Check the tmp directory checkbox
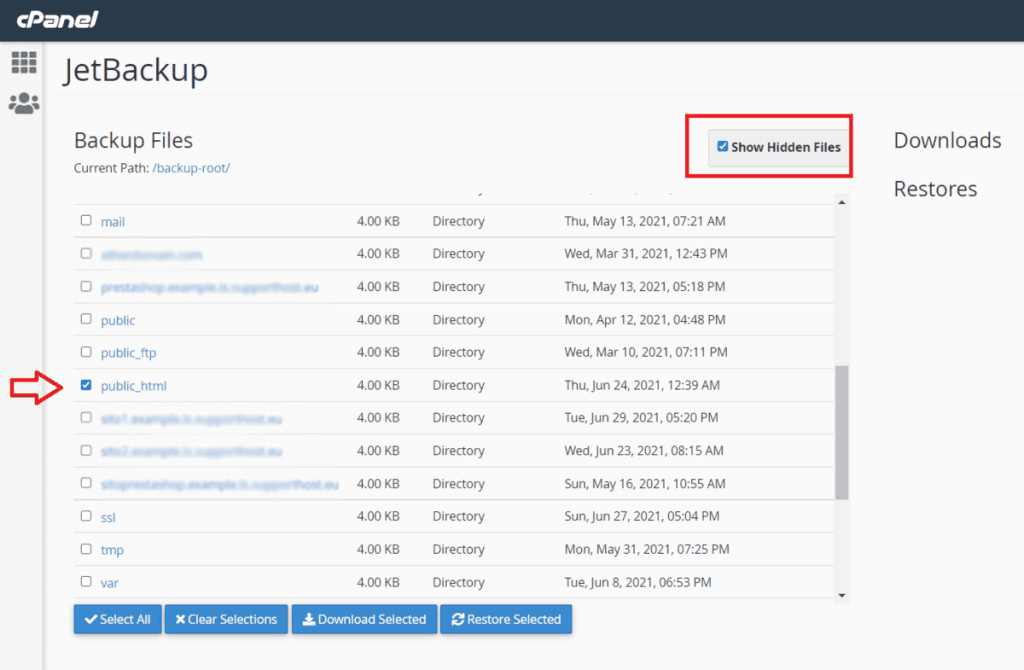This screenshot has width=1024, height=670. [86, 549]
